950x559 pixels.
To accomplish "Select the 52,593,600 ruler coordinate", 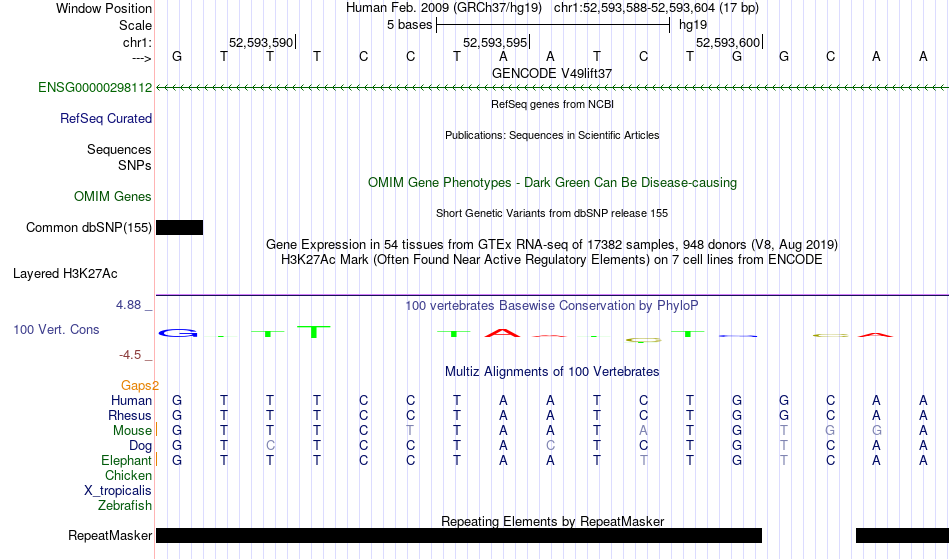I will click(728, 42).
